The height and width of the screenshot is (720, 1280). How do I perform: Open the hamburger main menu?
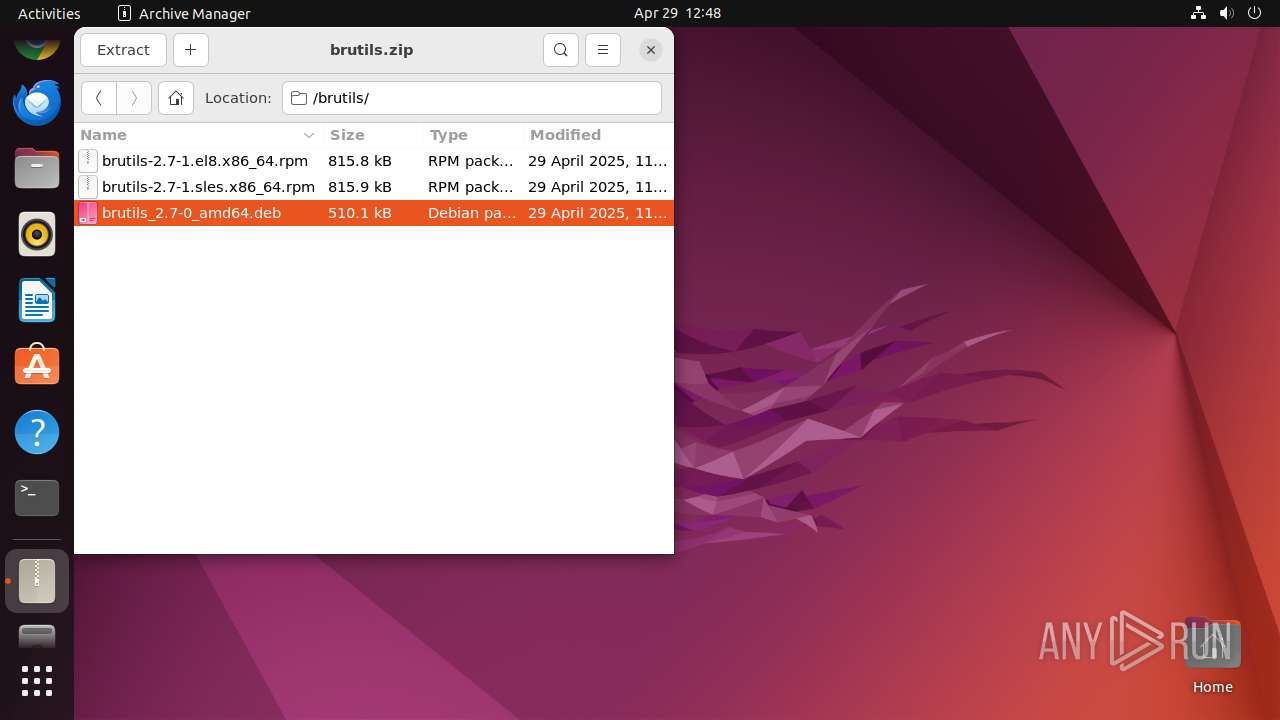[x=602, y=50]
